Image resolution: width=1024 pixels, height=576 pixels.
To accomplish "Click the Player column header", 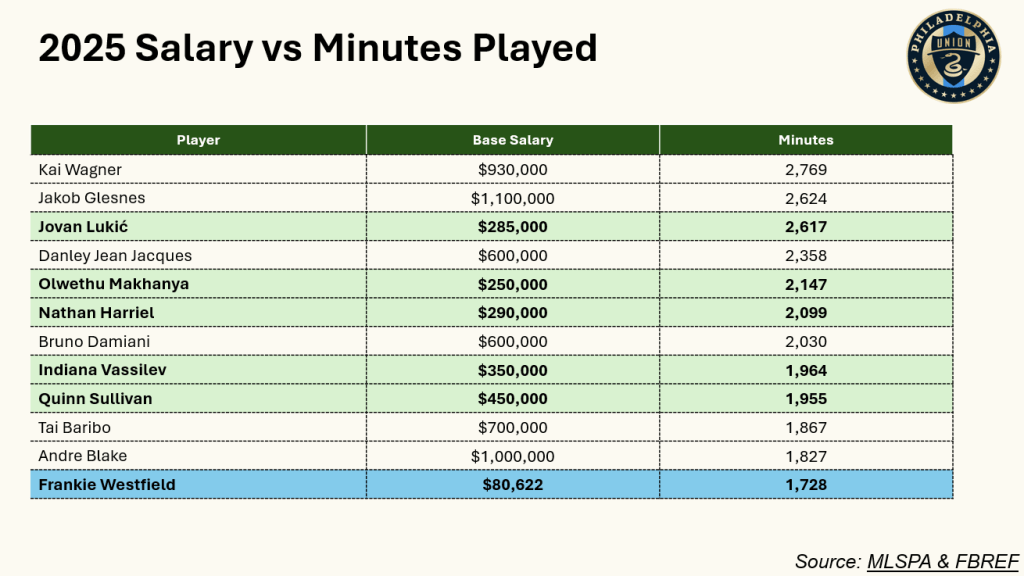I will (198, 140).
